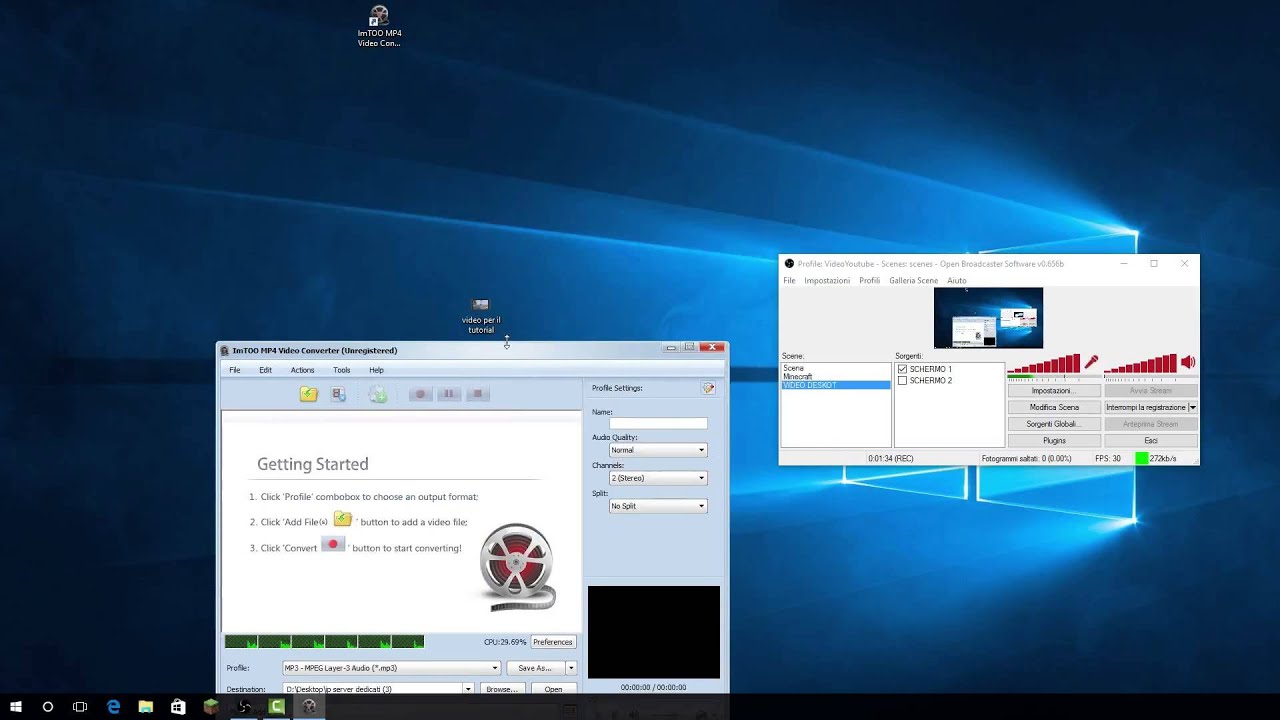Click the Browse... button
Viewport: 1280px width, 720px height.
point(501,689)
